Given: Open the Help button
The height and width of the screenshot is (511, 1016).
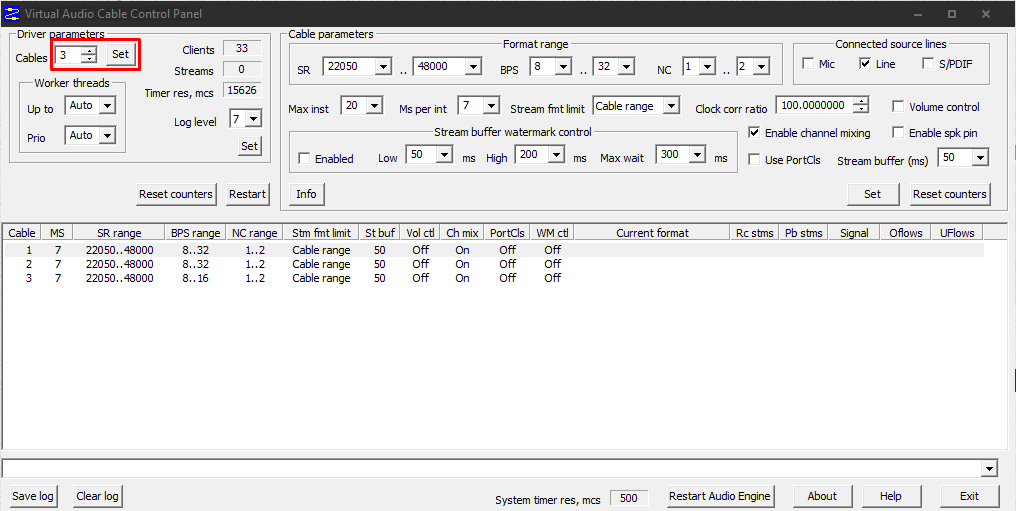Looking at the screenshot, I should pos(890,496).
